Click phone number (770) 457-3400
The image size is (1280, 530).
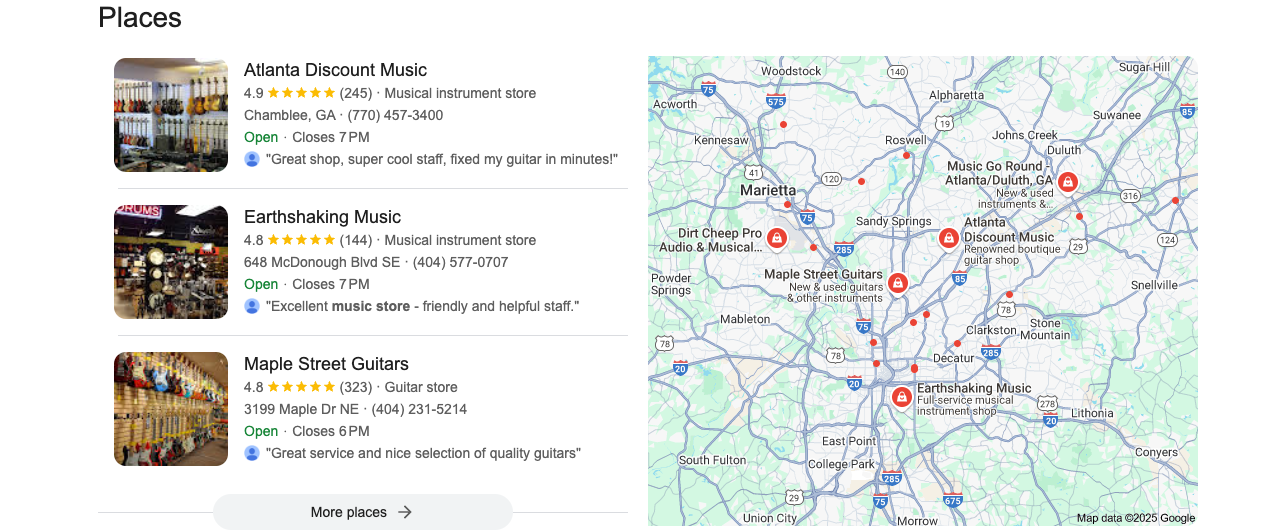point(395,115)
